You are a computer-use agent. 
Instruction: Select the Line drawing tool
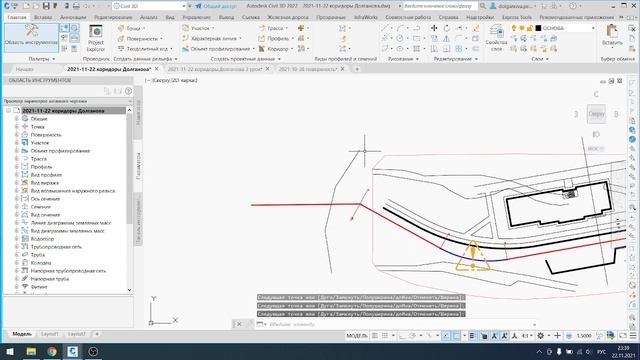point(384,28)
